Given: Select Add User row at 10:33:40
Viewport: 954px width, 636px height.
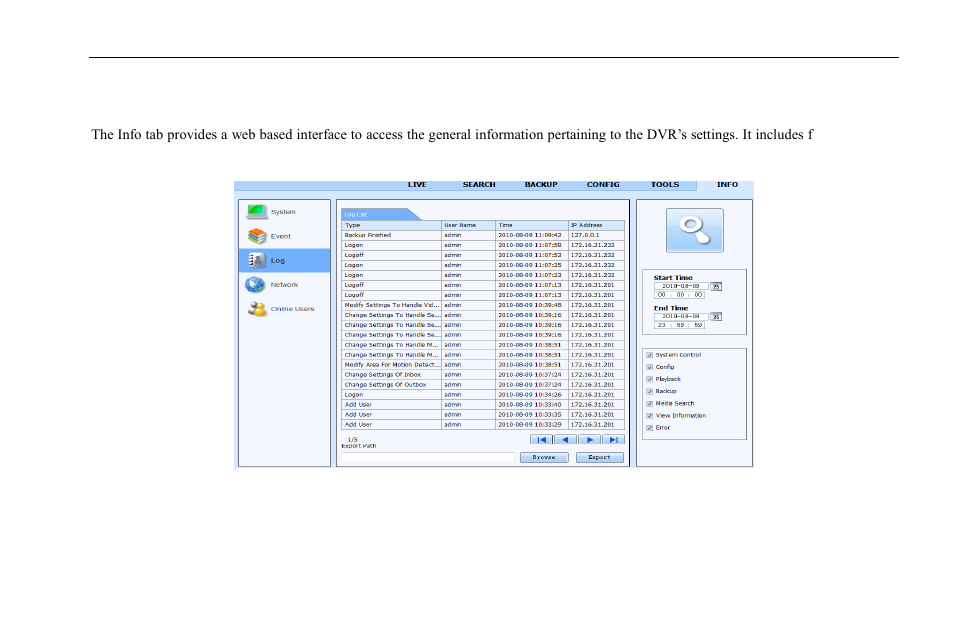Looking at the screenshot, I should [x=483, y=405].
